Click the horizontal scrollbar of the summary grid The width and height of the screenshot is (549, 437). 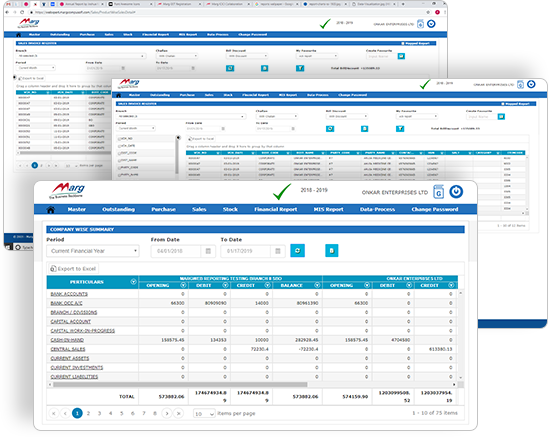(x=180, y=384)
